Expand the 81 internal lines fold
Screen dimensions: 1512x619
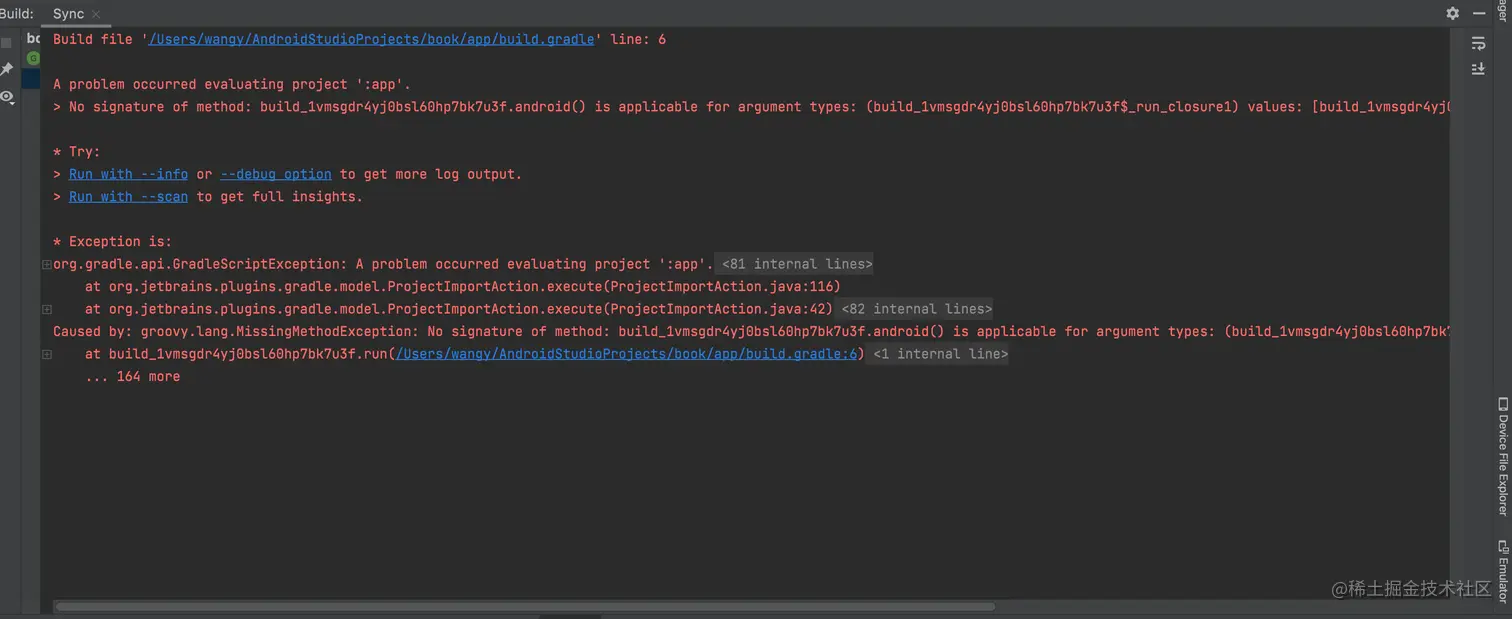(x=797, y=264)
